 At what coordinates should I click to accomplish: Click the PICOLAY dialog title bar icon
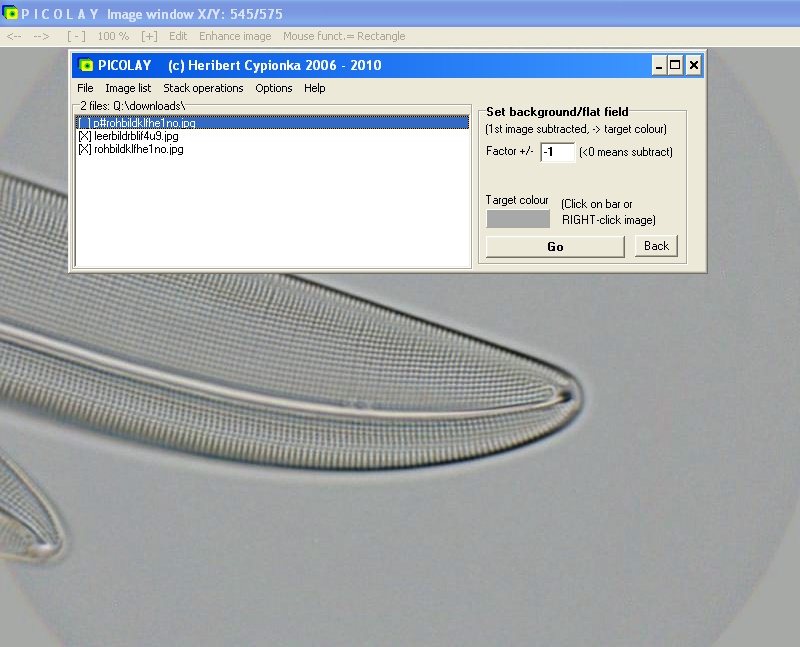[x=87, y=66]
